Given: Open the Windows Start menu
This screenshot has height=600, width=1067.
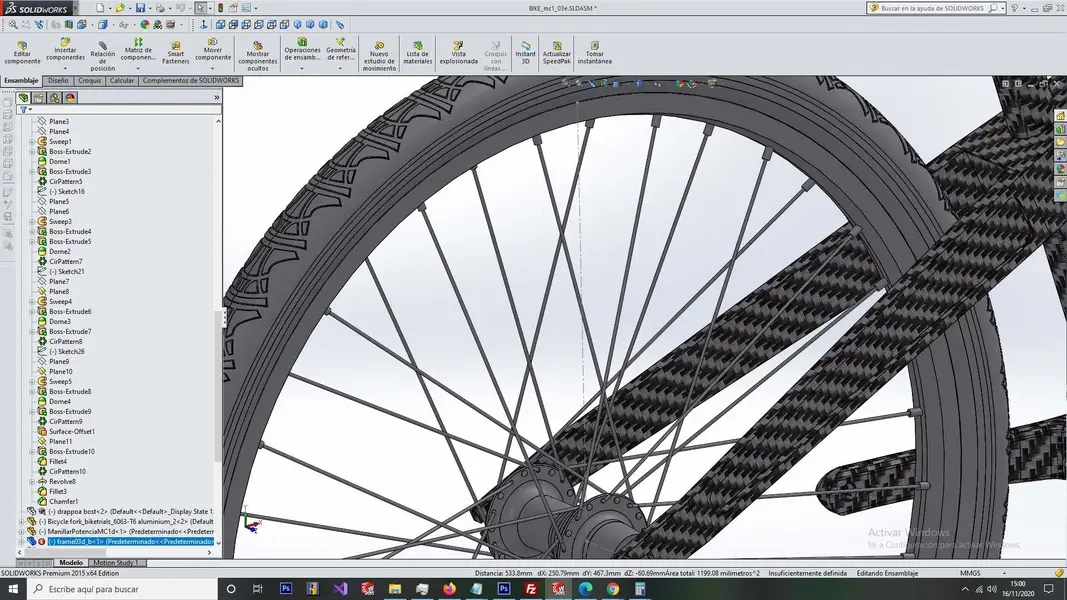Looking at the screenshot, I should click(x=13, y=589).
